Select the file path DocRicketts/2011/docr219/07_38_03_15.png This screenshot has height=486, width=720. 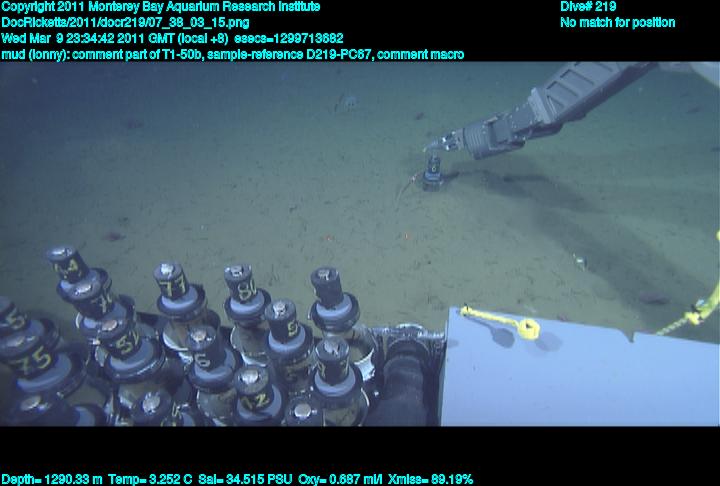click(125, 23)
